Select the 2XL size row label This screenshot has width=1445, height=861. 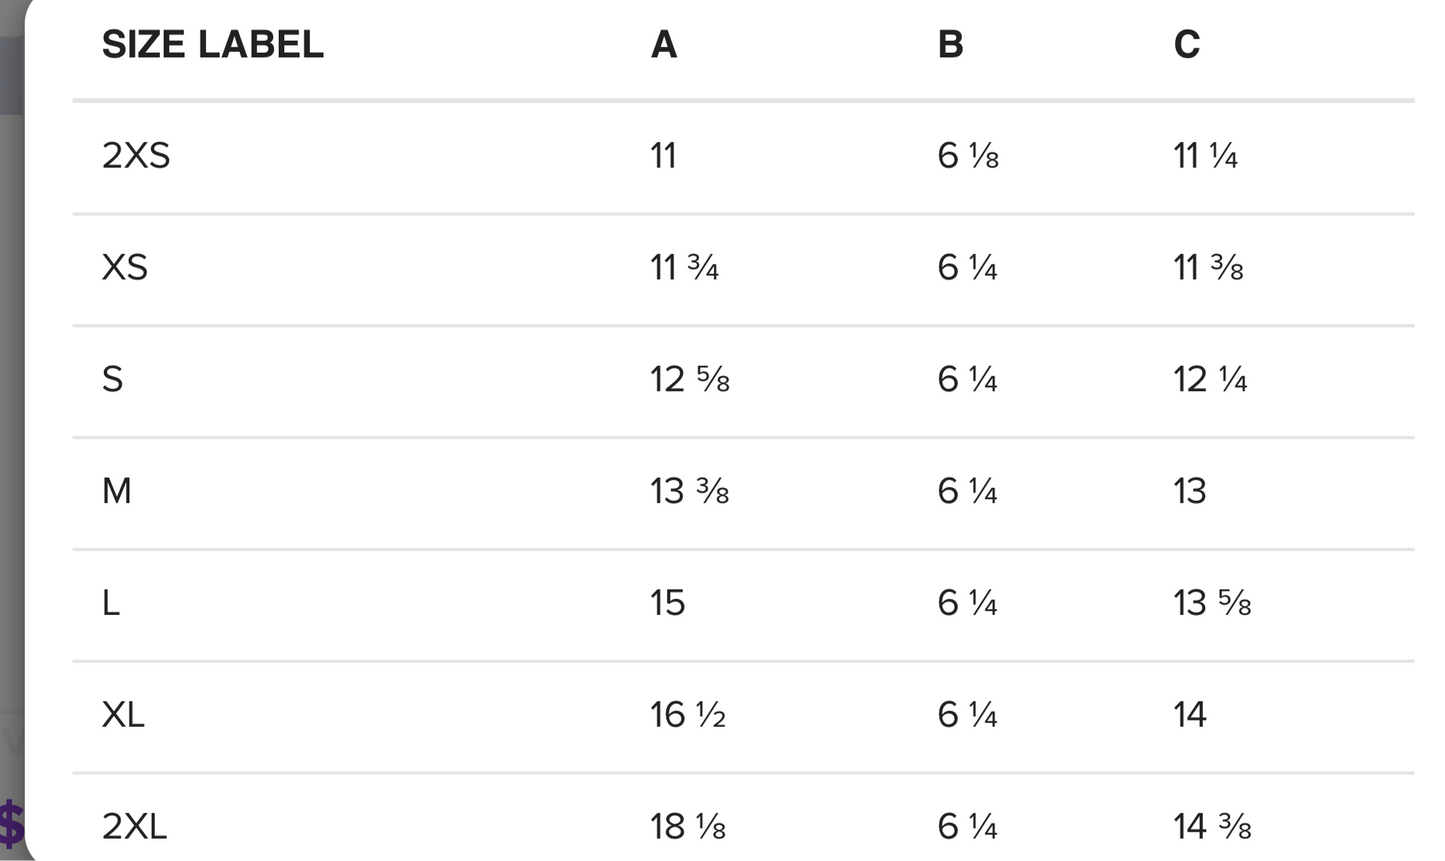[x=134, y=827]
